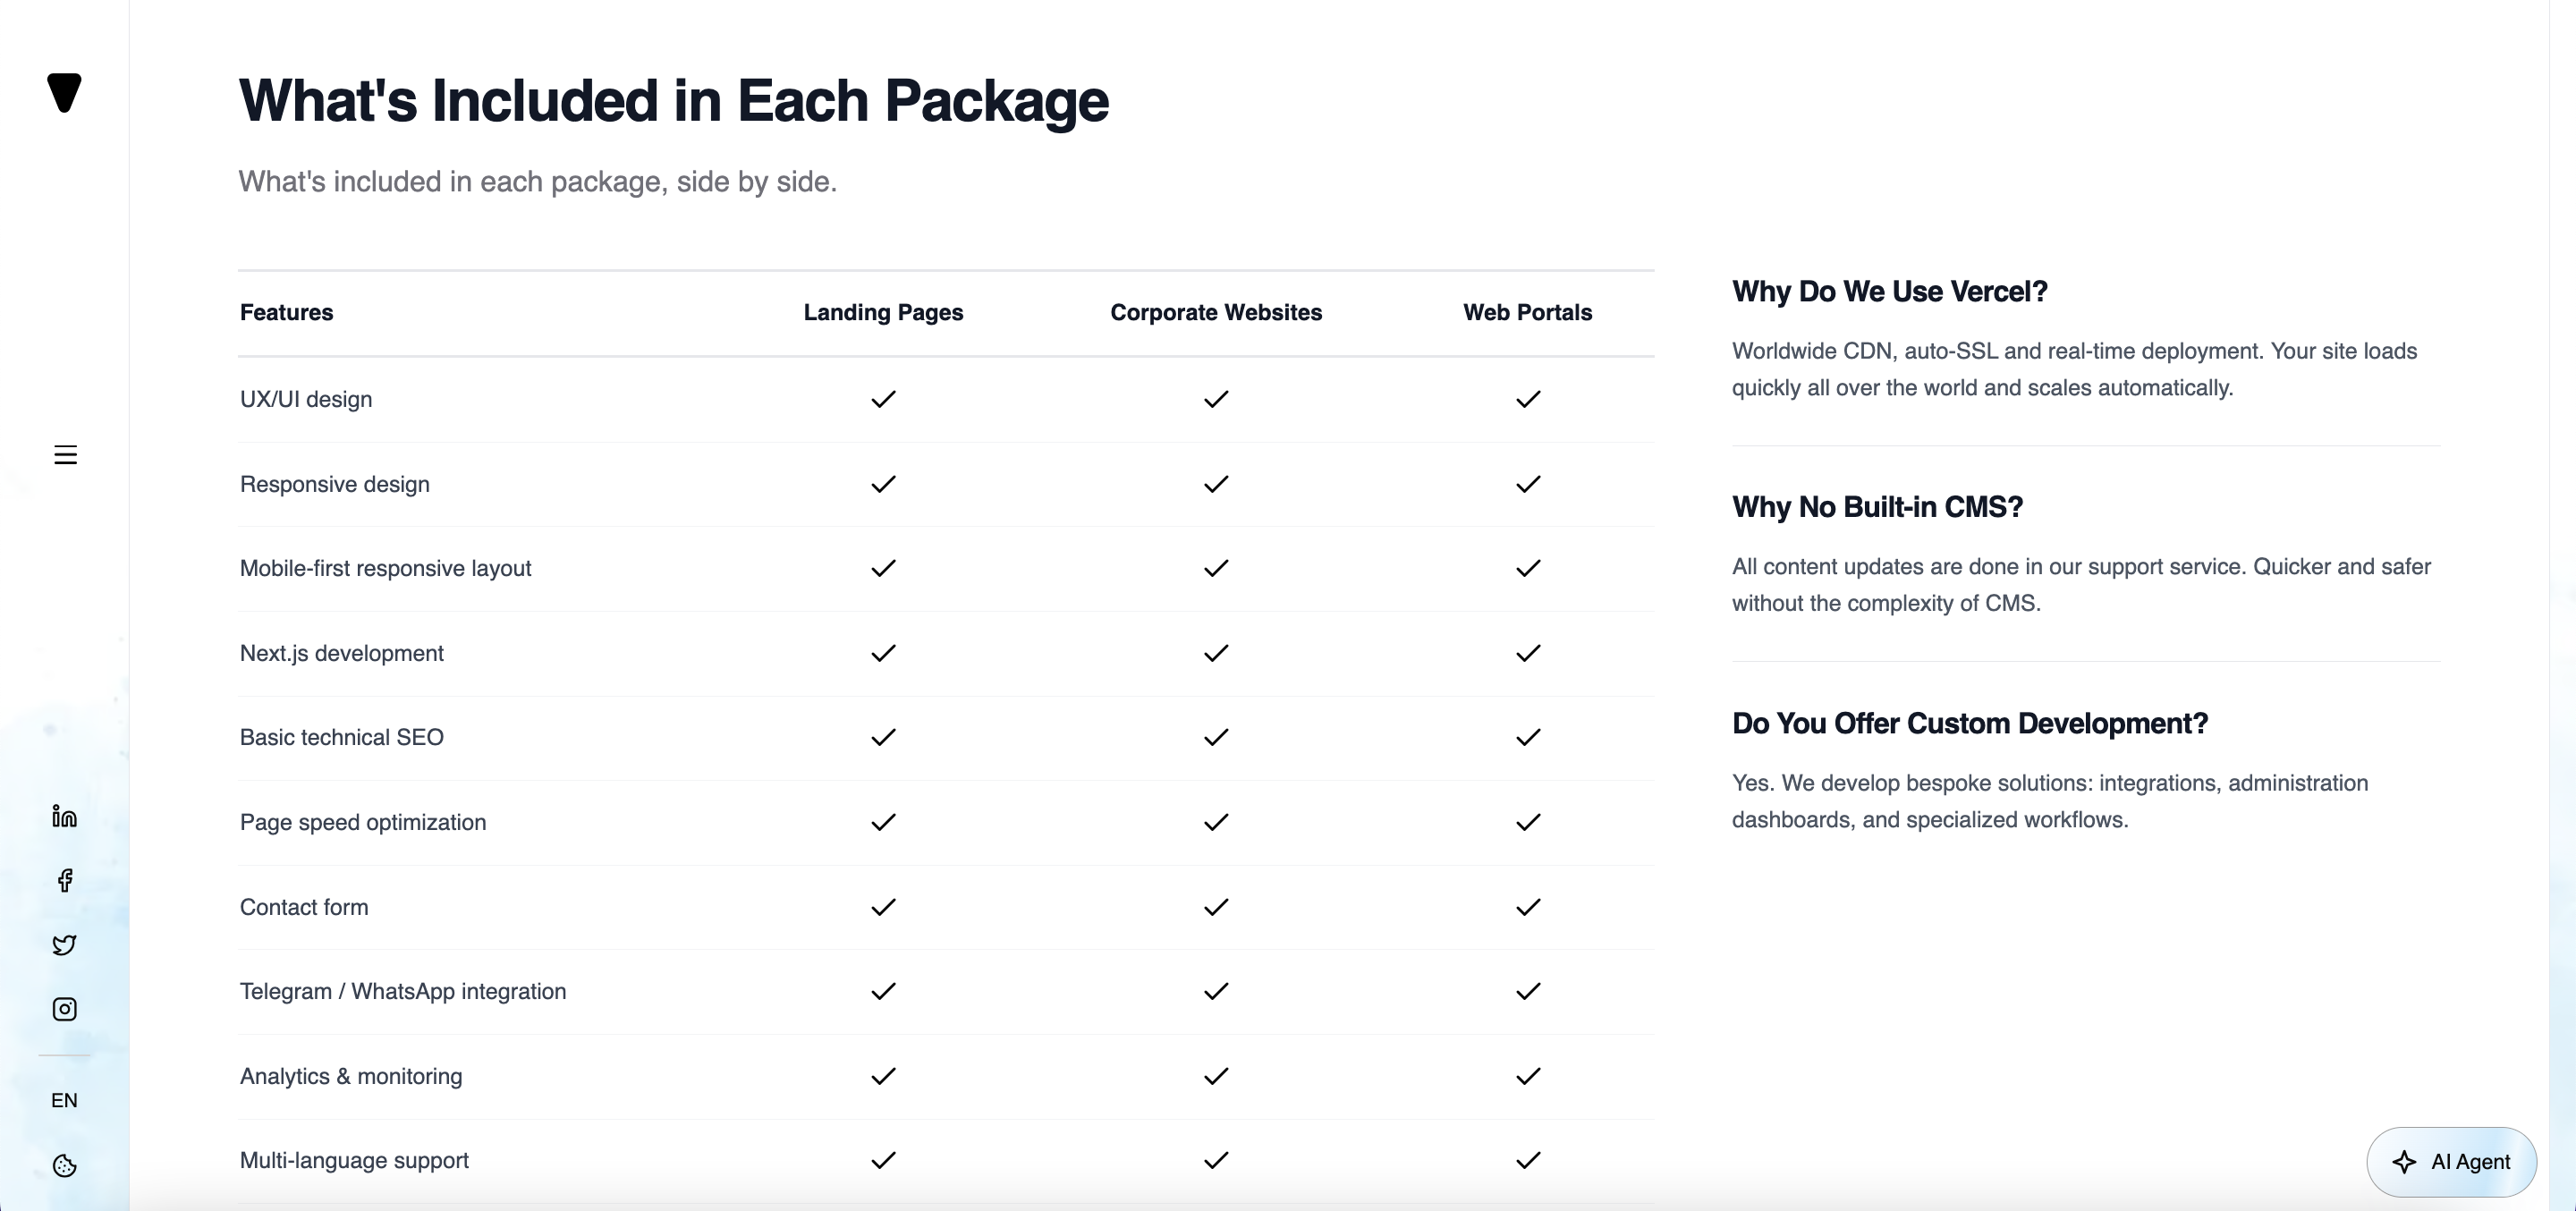Image resolution: width=2576 pixels, height=1211 pixels.
Task: Click the sparkle icon on AI Agent
Action: click(2404, 1162)
